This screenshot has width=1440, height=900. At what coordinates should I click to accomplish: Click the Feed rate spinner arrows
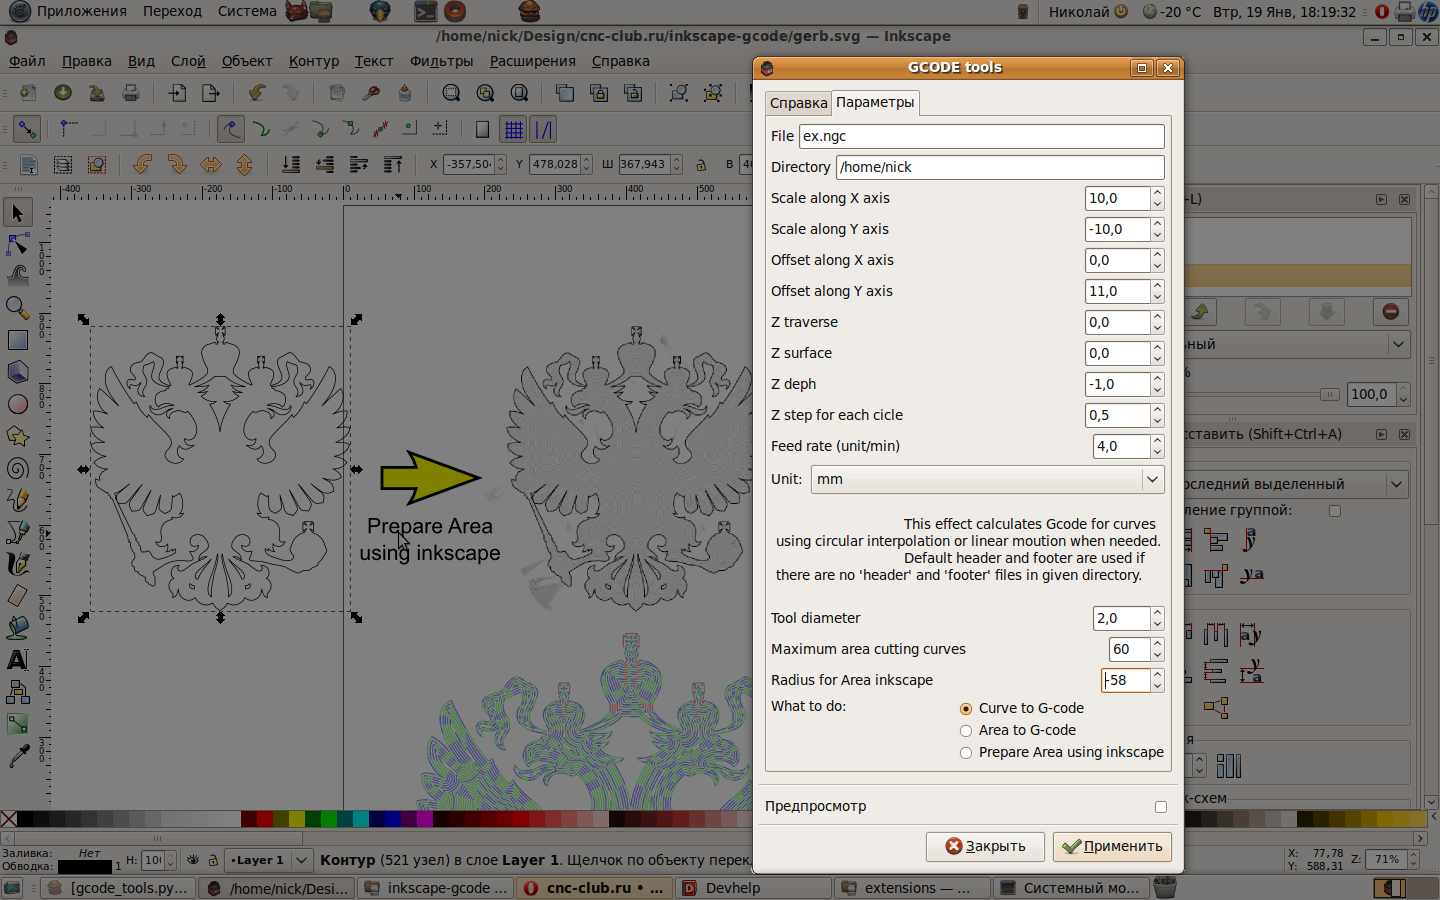(x=1157, y=446)
